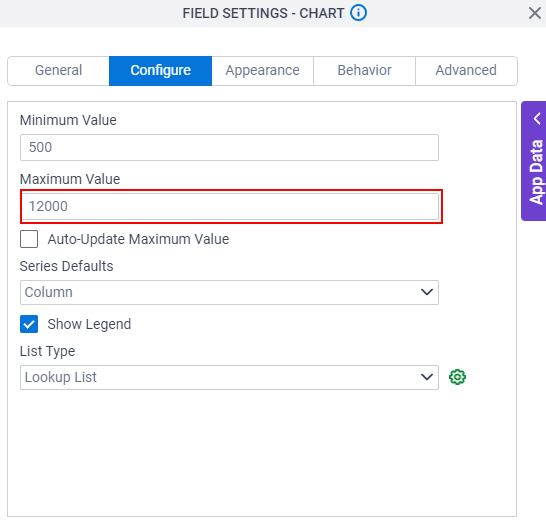
Task: Click the Auto-Update Maximum Value label
Action: [138, 239]
